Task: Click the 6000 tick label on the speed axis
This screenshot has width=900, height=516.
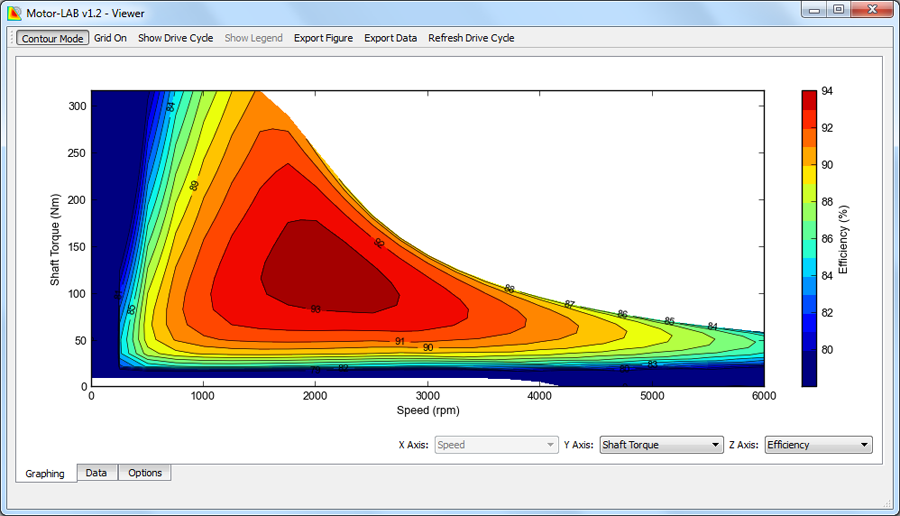Action: [x=764, y=396]
